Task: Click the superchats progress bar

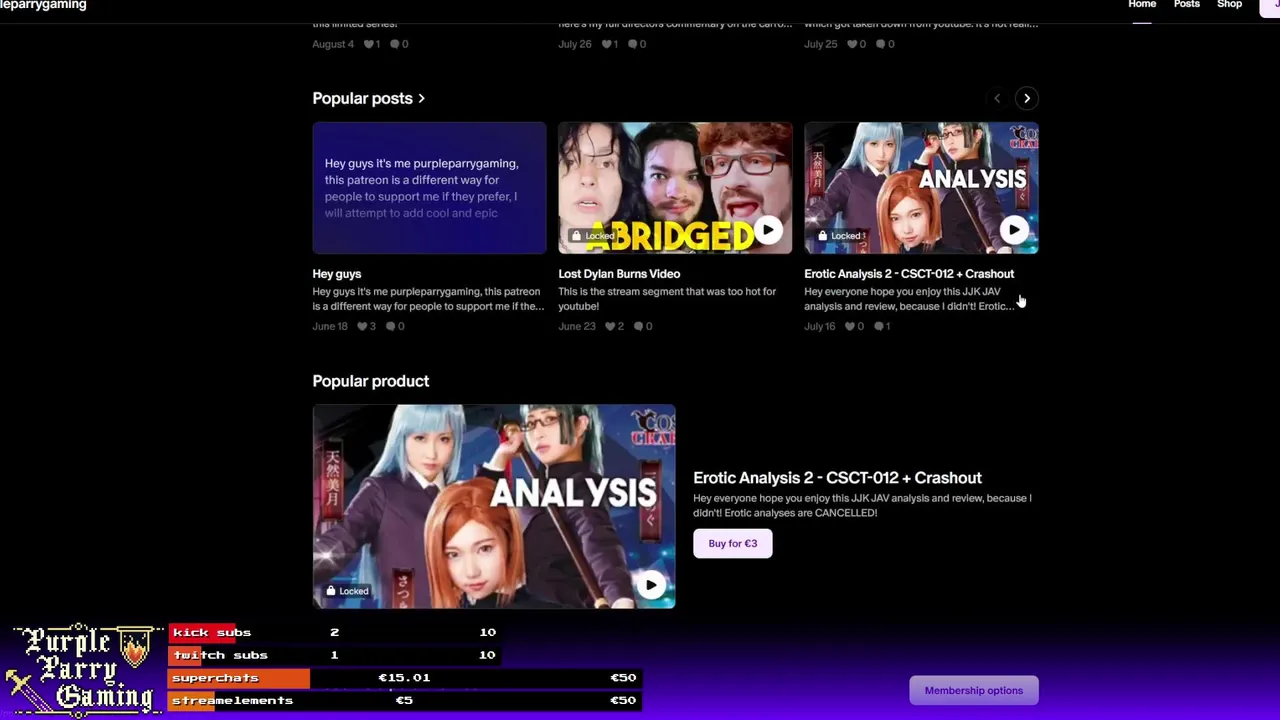Action: (404, 678)
